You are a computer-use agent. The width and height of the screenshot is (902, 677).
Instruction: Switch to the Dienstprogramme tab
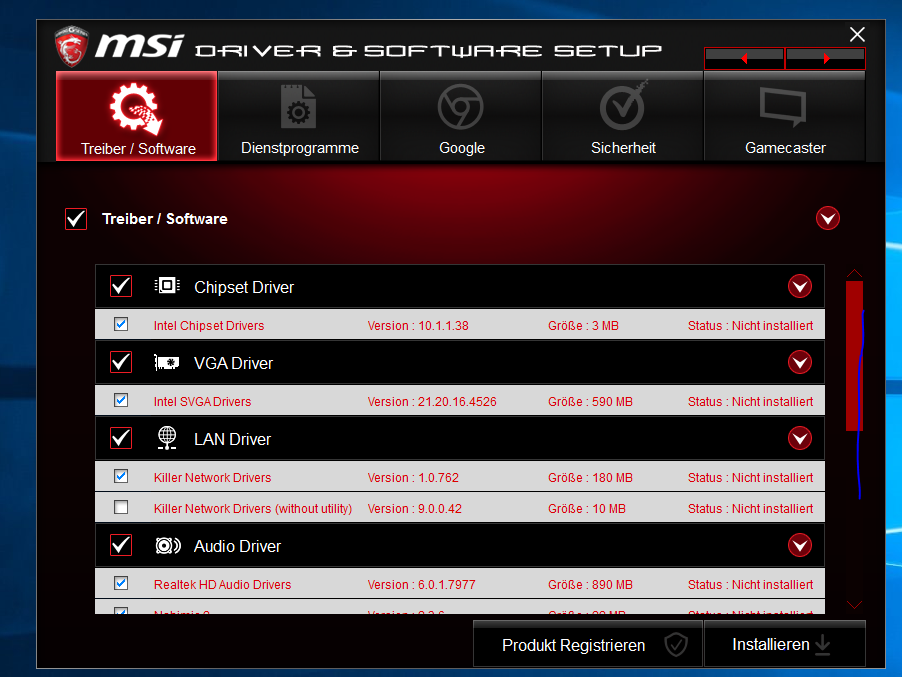click(x=299, y=116)
